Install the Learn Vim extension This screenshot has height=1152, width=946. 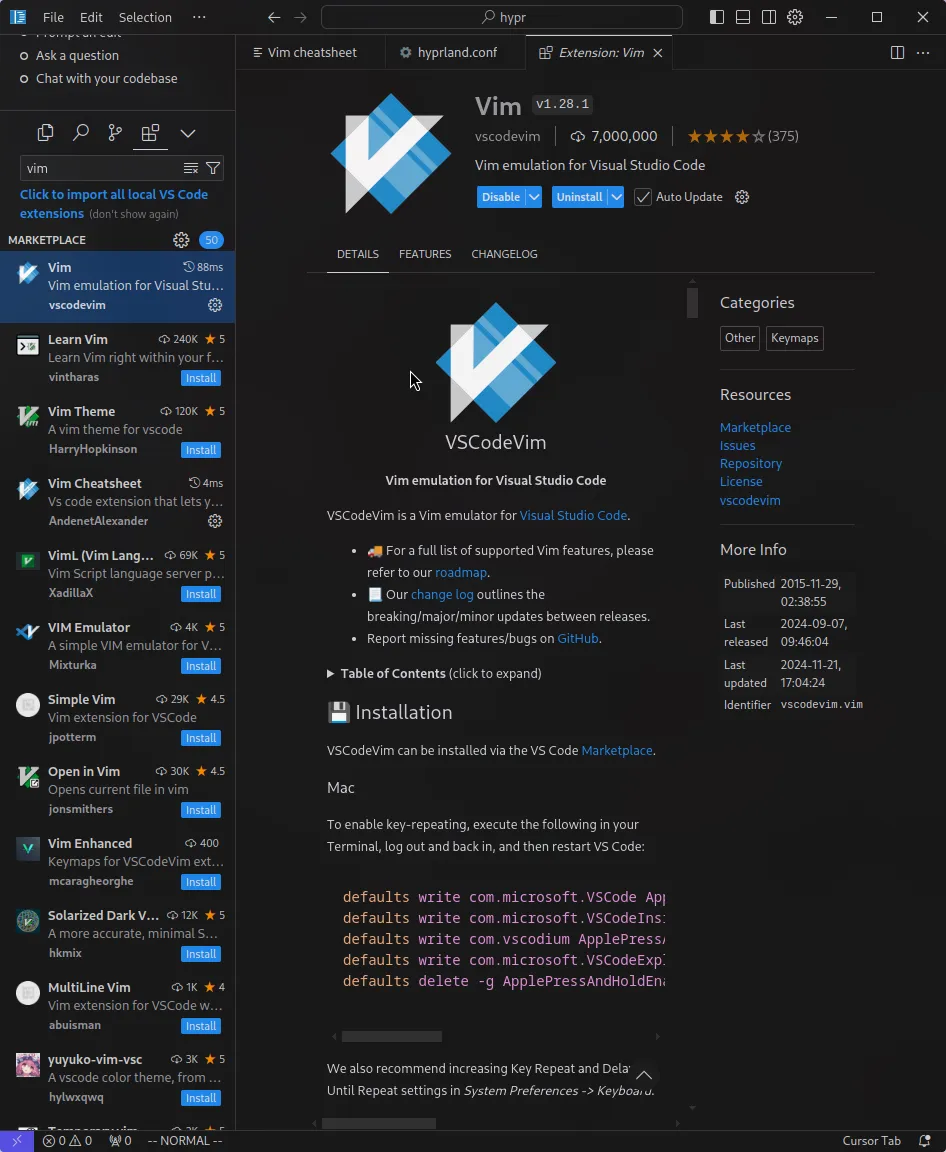tap(201, 378)
